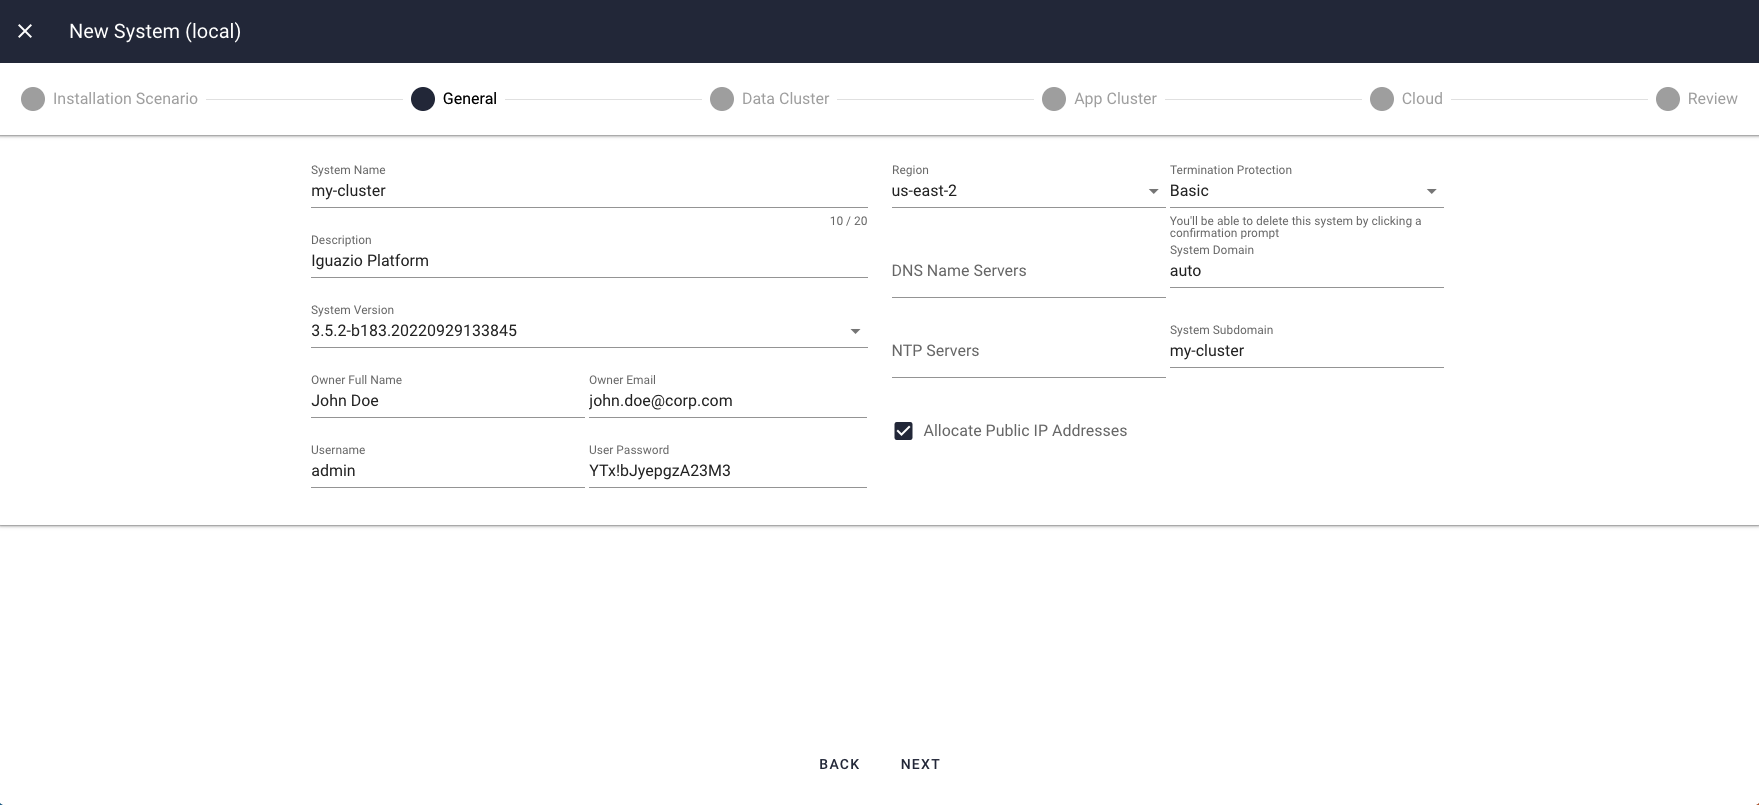Focus the System Name field
The height and width of the screenshot is (805, 1759).
click(588, 191)
